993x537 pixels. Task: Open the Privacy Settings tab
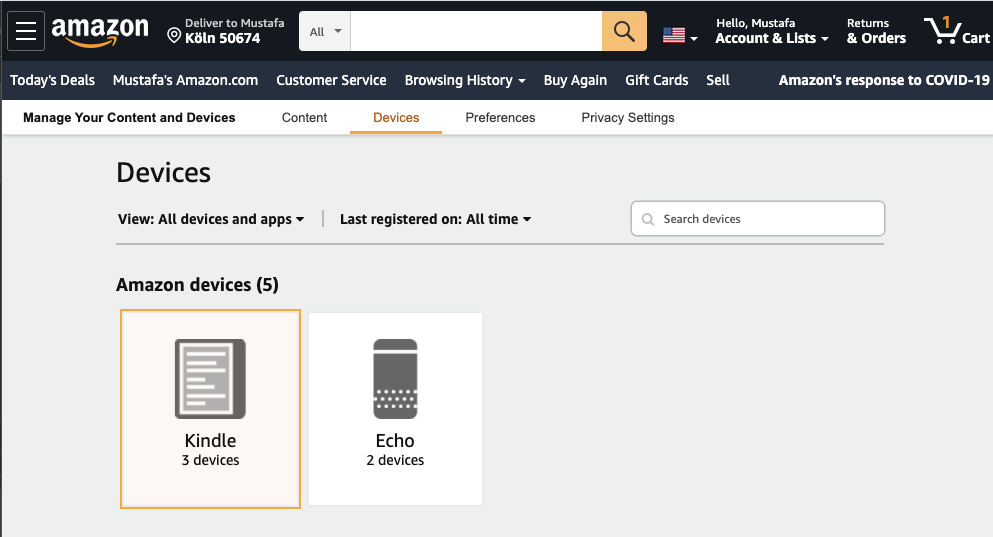click(x=628, y=118)
